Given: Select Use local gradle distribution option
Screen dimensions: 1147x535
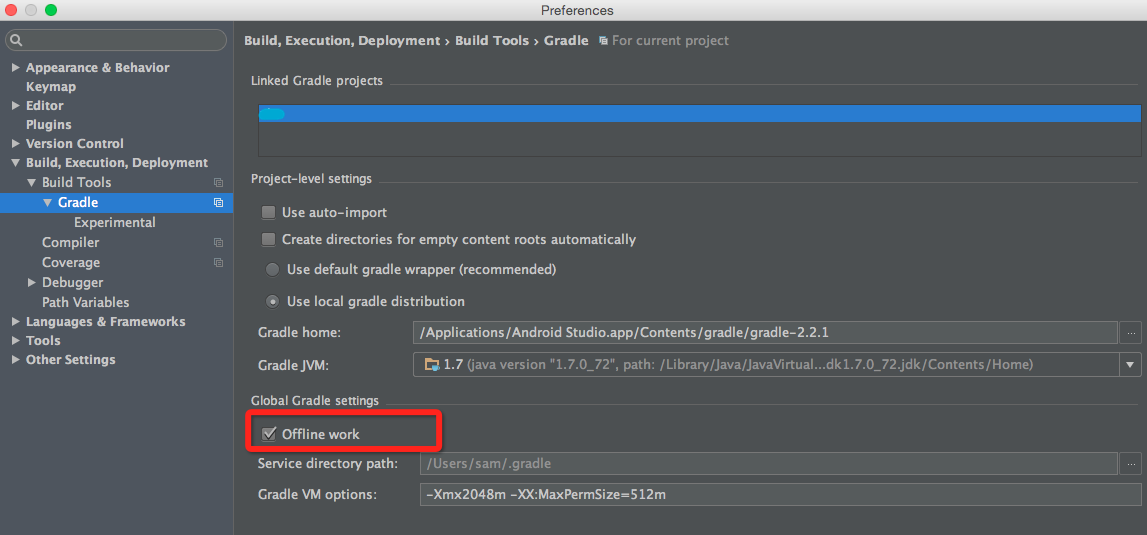Looking at the screenshot, I should pyautogui.click(x=272, y=301).
